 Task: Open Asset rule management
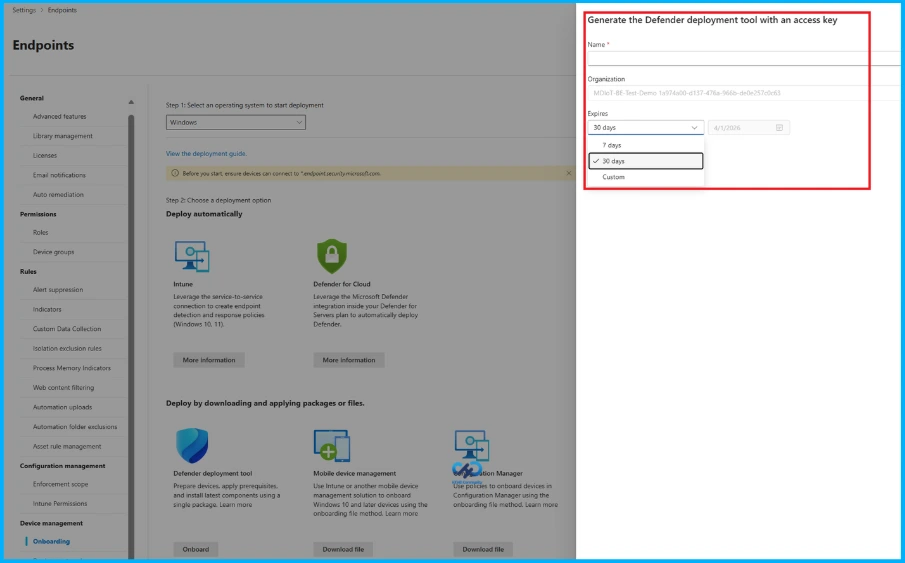click(67, 446)
